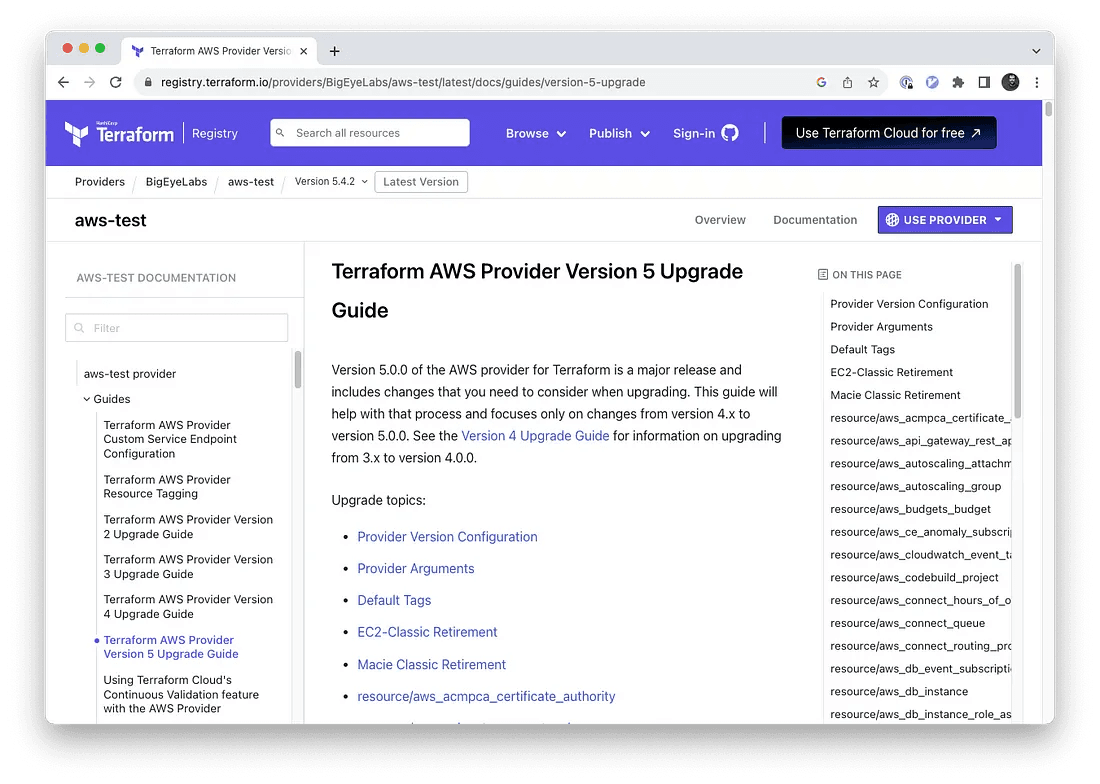Click the Sign-in text link
Viewport: 1100px width, 784px height.
(694, 133)
